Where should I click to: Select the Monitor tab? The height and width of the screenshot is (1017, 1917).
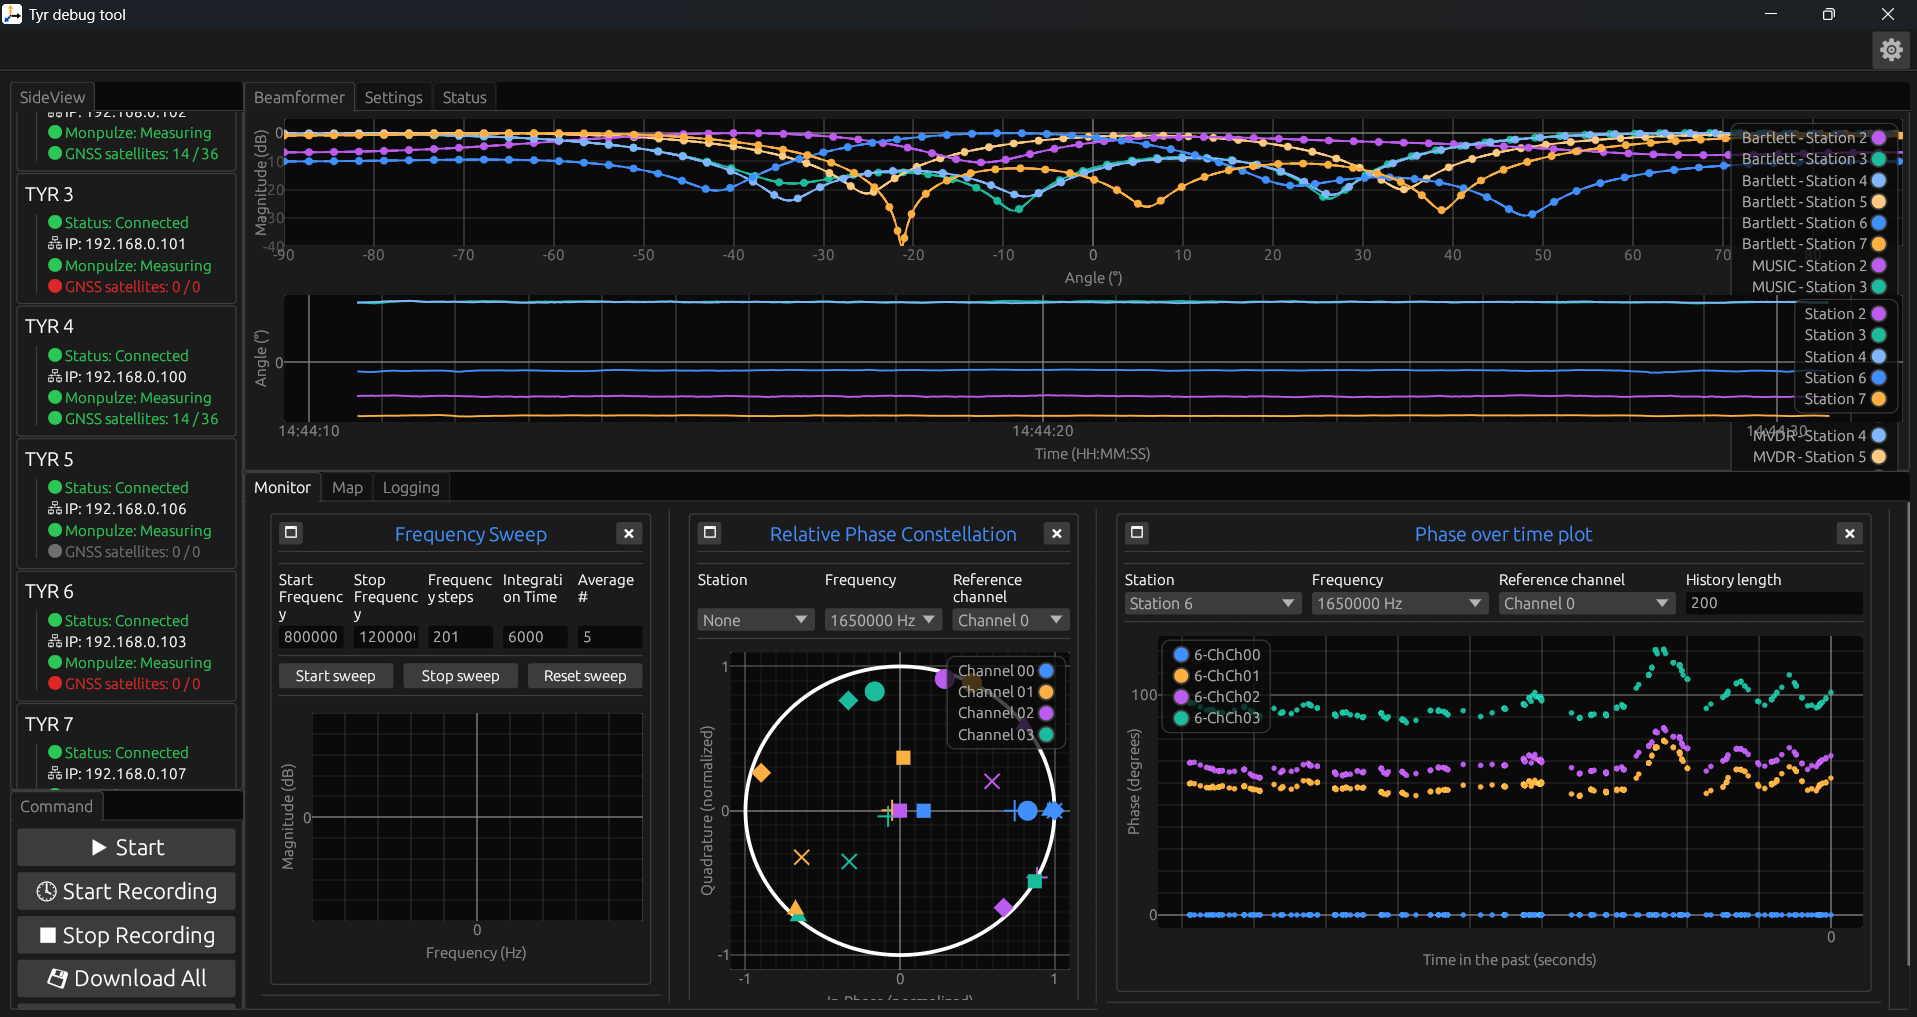[282, 487]
